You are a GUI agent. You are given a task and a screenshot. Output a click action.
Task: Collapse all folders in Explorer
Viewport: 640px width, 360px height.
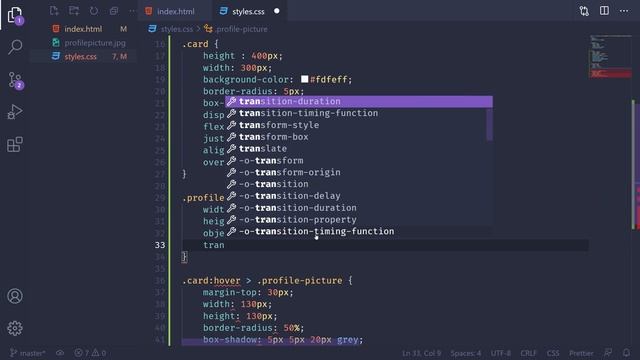pos(113,11)
